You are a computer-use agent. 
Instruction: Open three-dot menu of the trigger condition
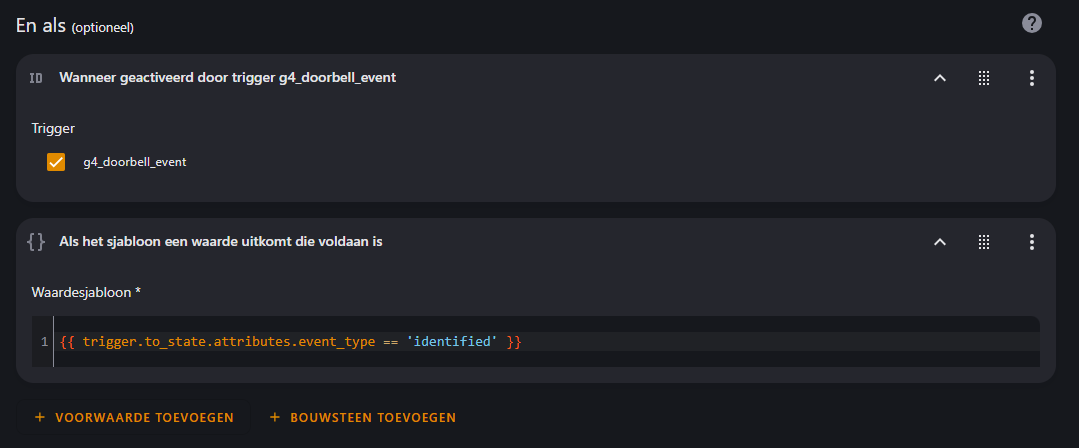[x=1031, y=78]
